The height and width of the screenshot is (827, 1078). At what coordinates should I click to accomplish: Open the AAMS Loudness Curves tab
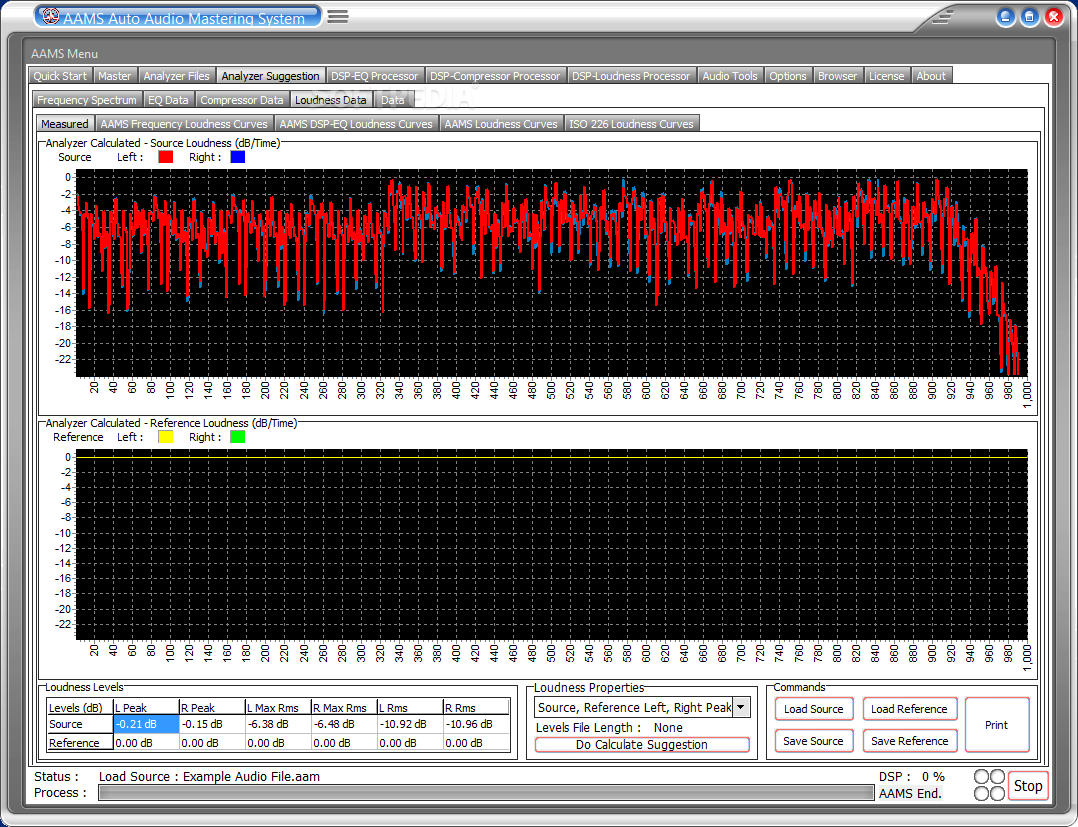click(500, 124)
